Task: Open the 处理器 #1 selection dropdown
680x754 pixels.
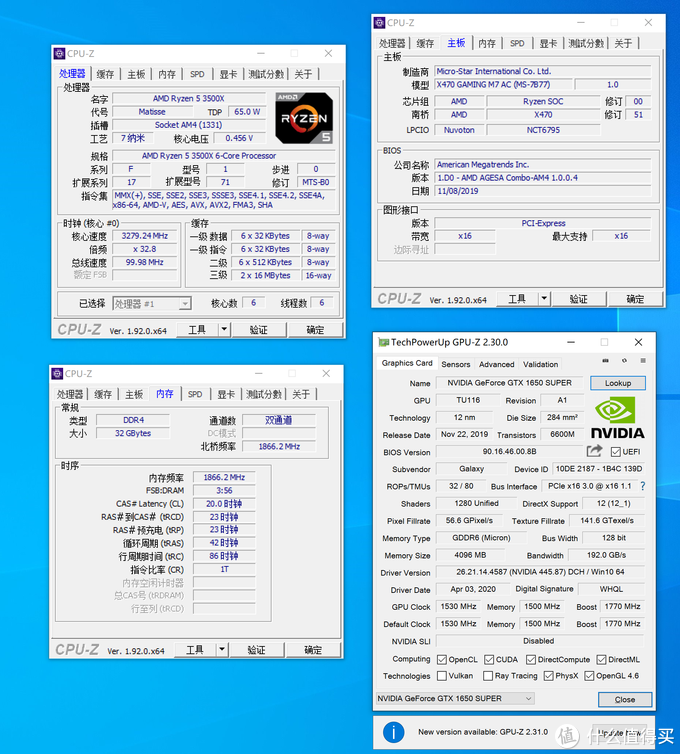Action: [x=152, y=303]
